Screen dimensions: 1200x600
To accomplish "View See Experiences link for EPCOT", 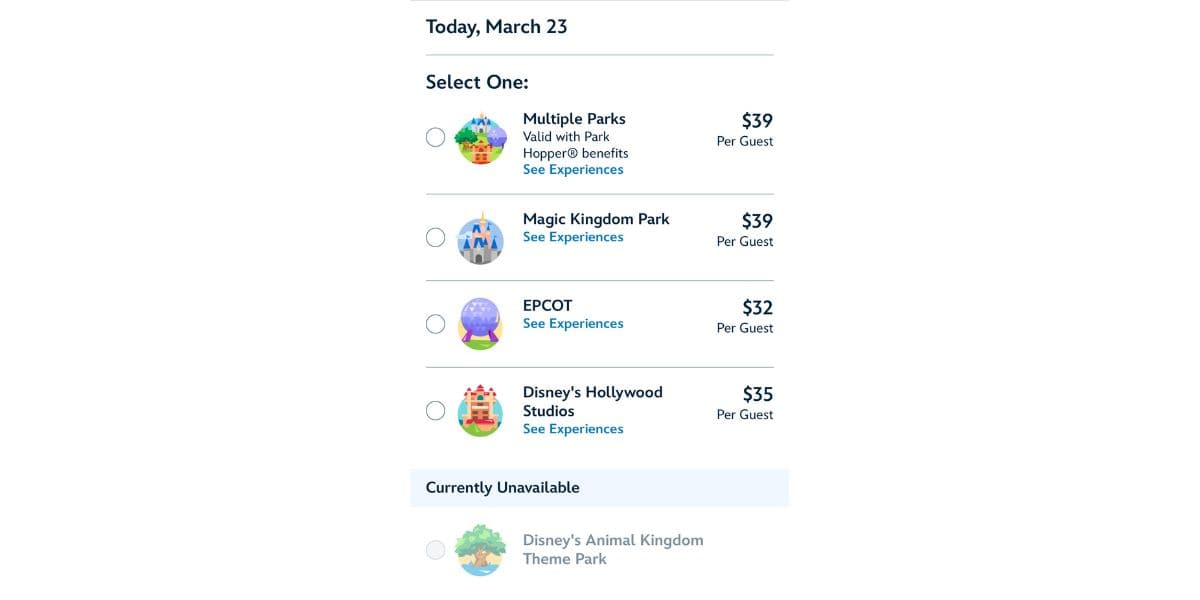I will (x=573, y=324).
